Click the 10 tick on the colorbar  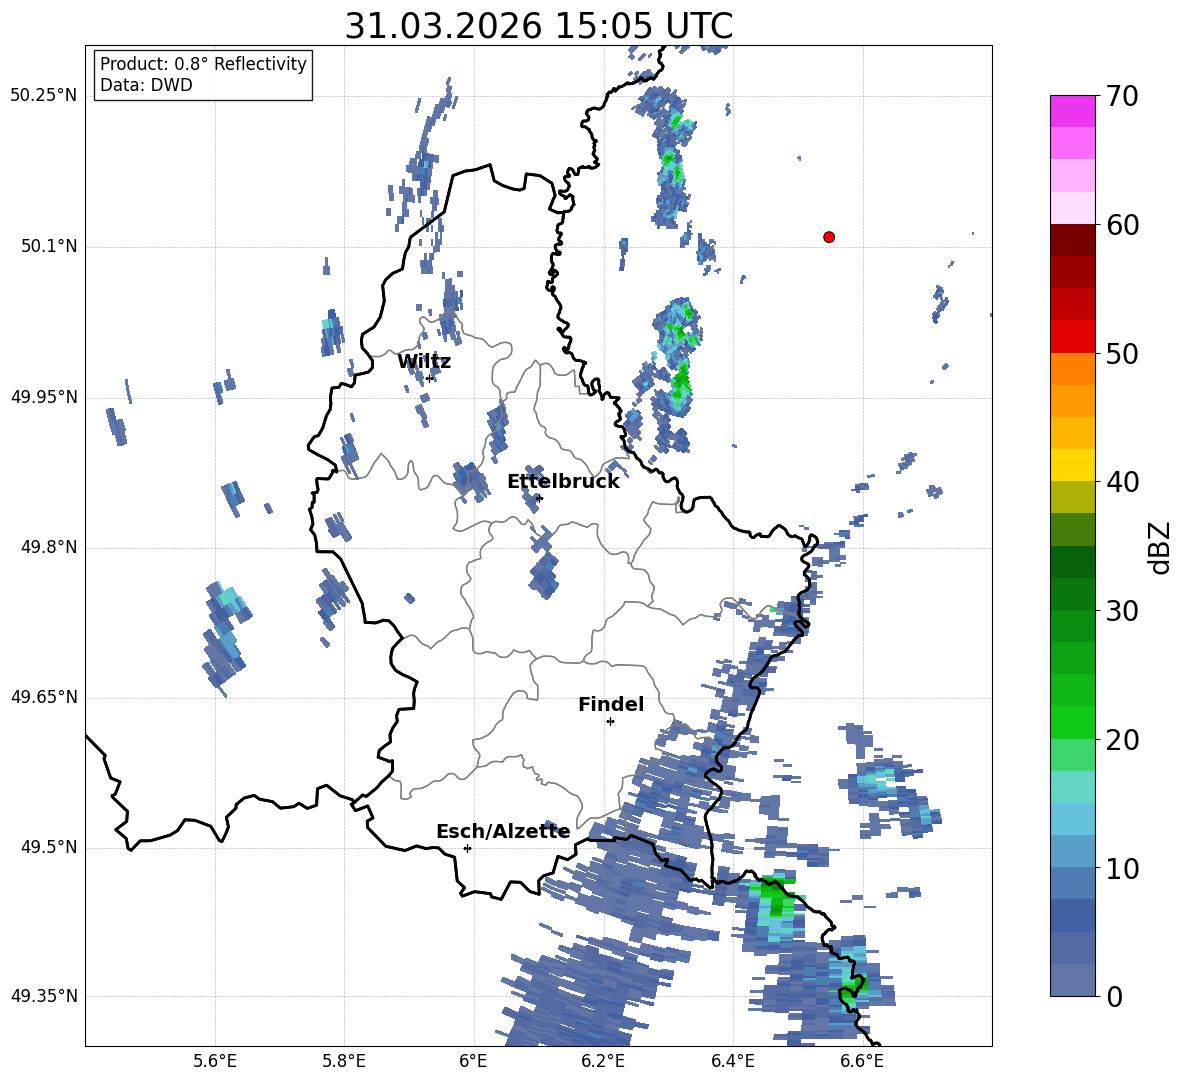click(x=1122, y=868)
